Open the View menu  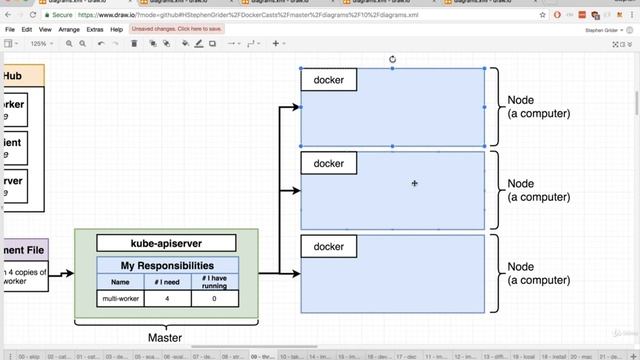point(45,29)
